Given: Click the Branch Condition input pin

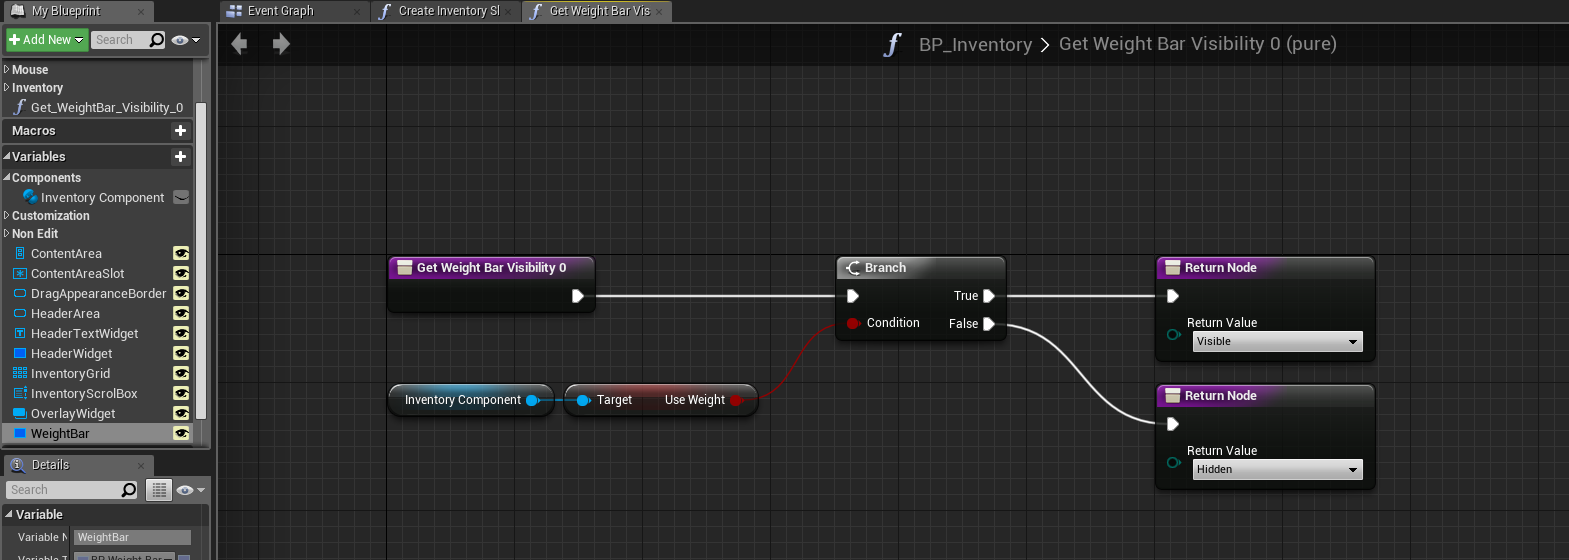Looking at the screenshot, I should [x=852, y=323].
